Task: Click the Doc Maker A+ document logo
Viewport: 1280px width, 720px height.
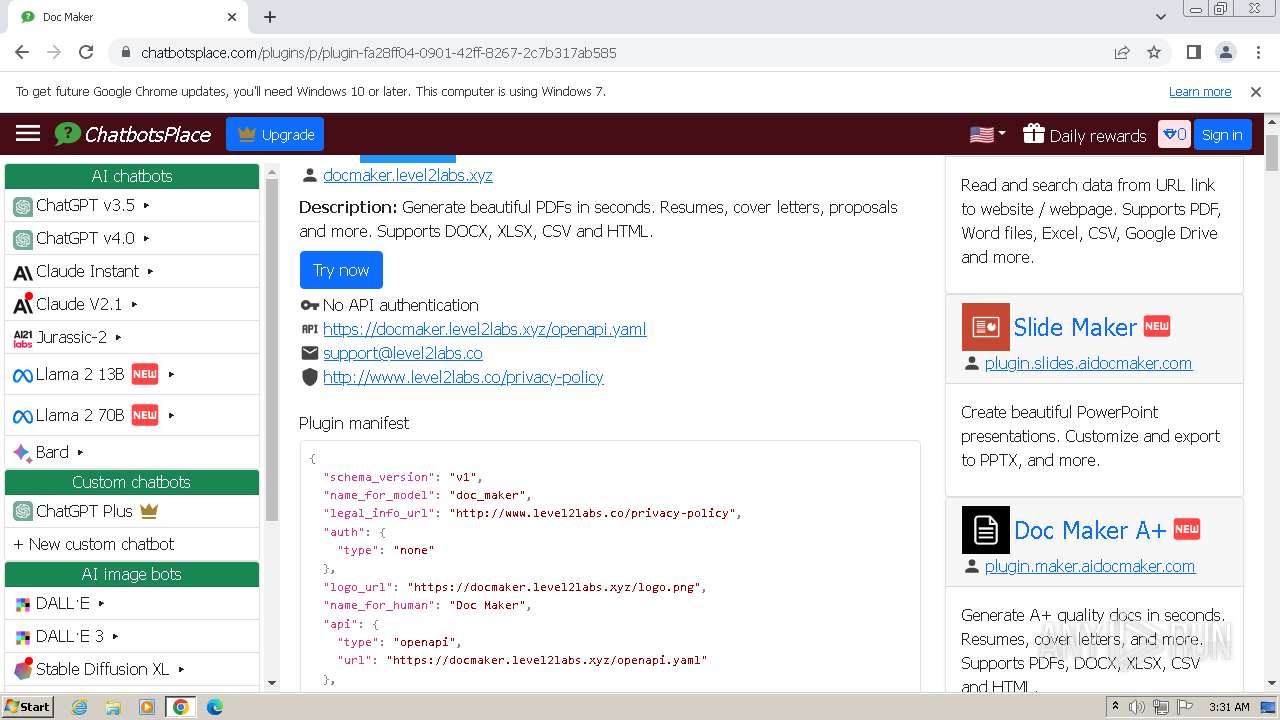Action: [985, 530]
